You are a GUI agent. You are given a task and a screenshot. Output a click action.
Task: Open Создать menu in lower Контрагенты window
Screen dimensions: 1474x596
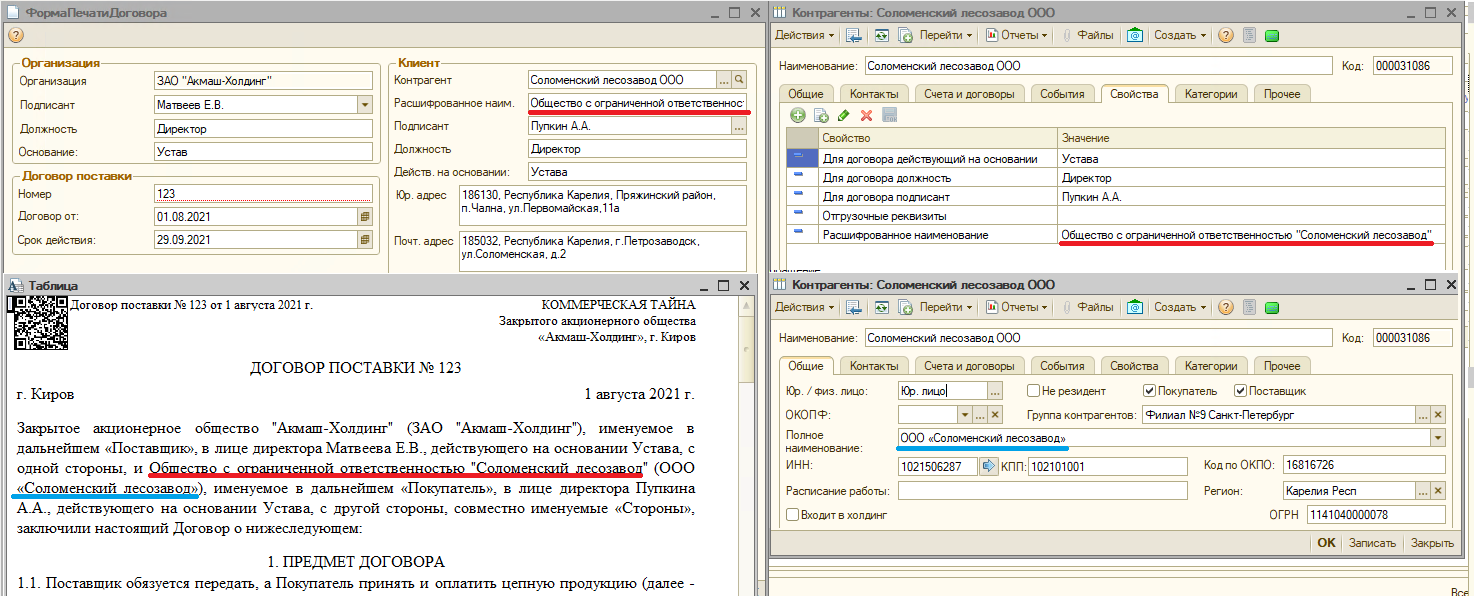click(1180, 307)
